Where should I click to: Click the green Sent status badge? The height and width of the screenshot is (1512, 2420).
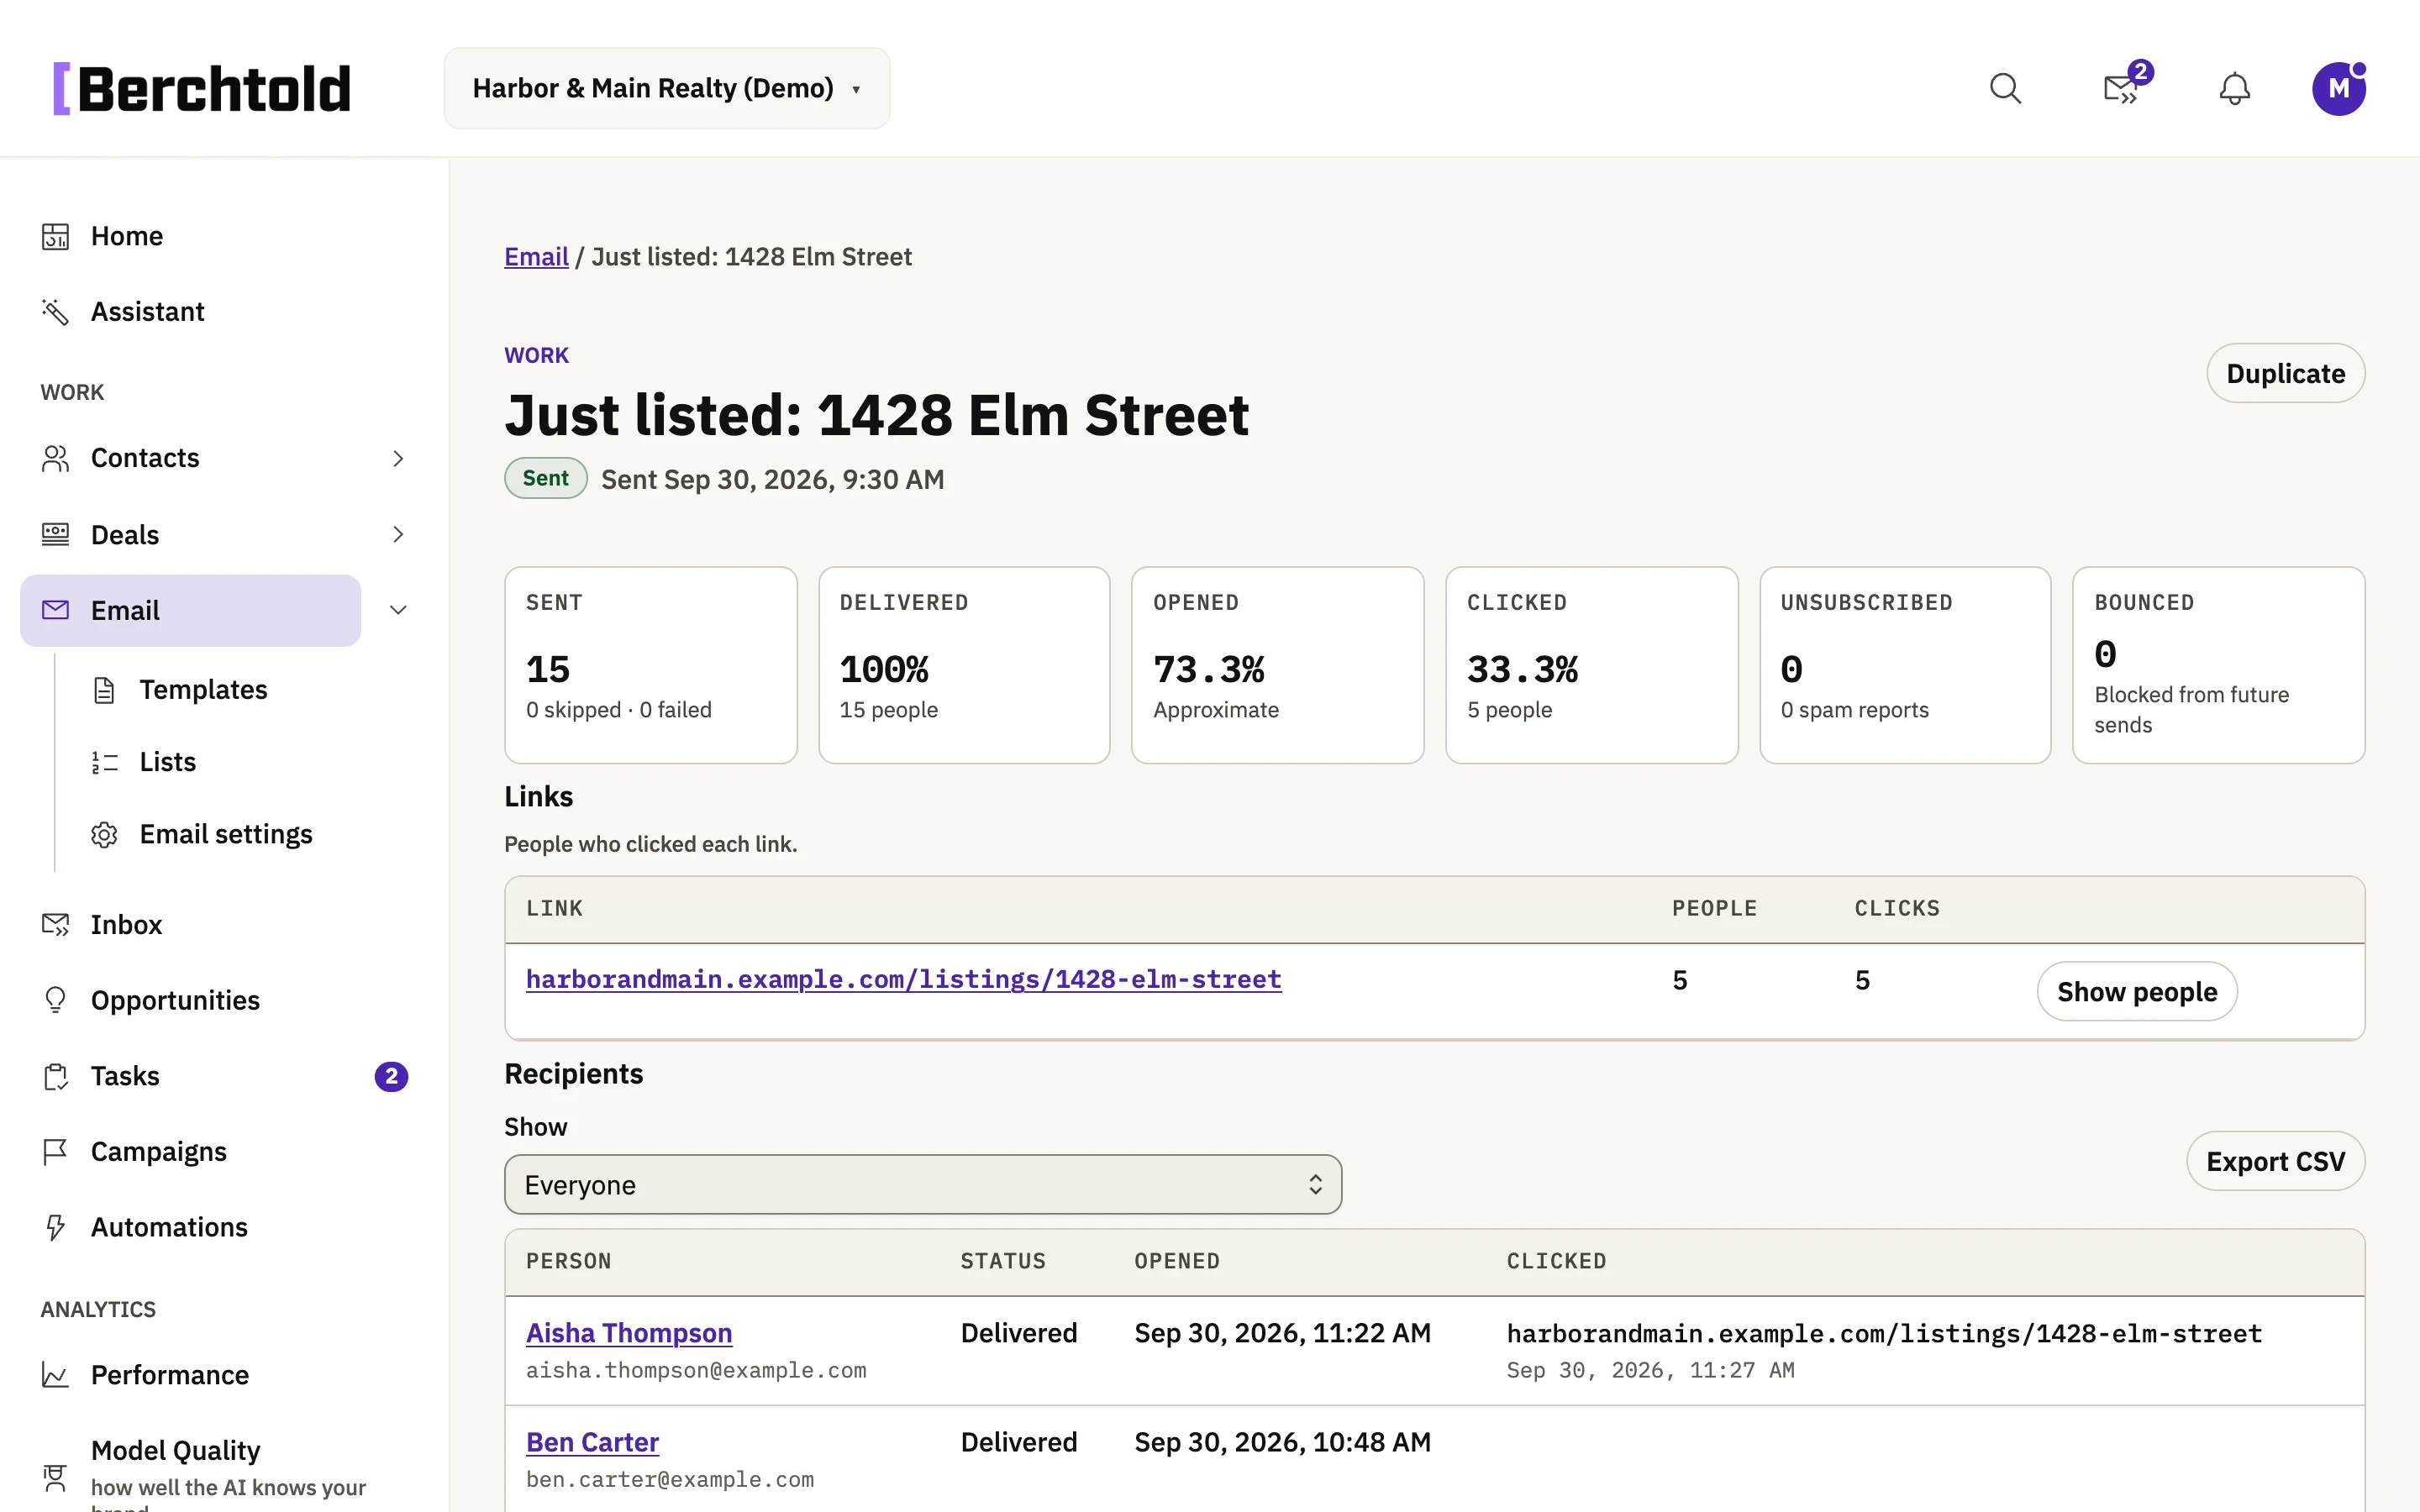(x=545, y=478)
